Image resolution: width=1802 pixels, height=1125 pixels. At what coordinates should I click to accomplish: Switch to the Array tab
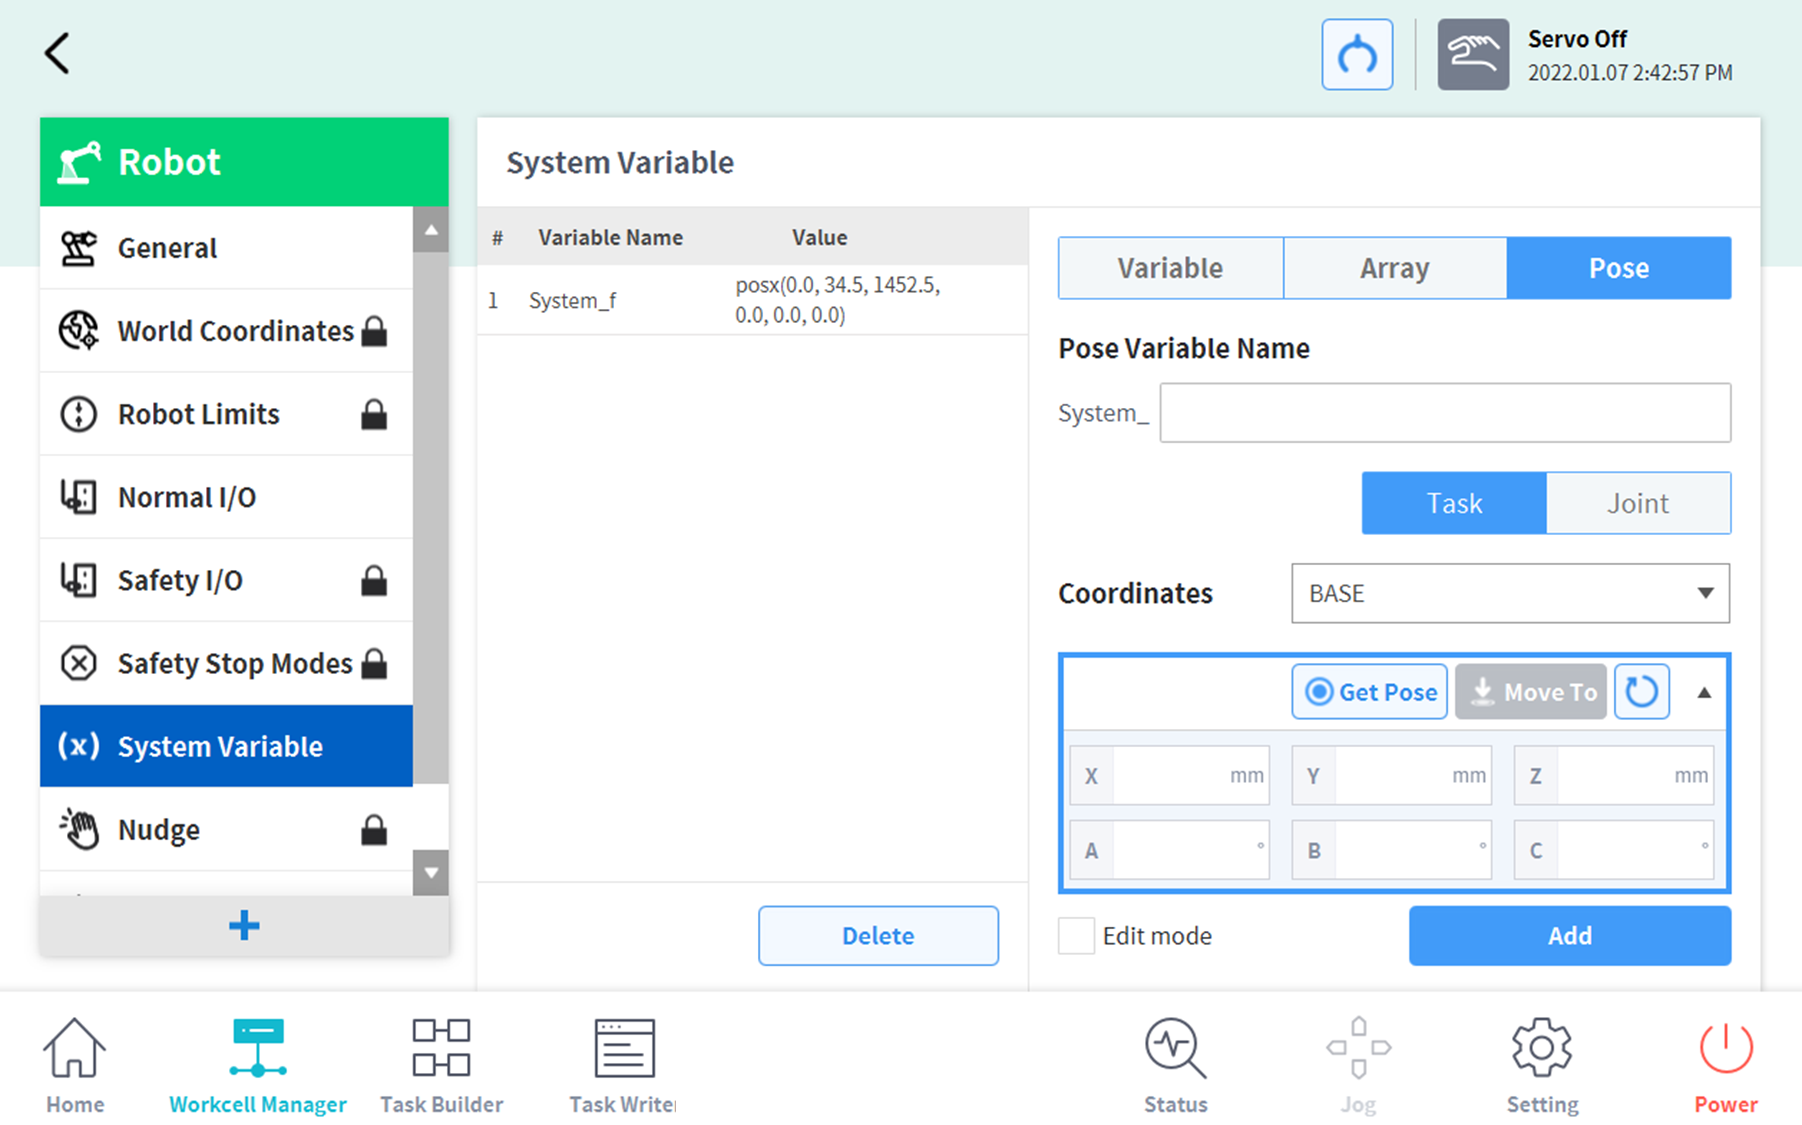click(x=1394, y=268)
